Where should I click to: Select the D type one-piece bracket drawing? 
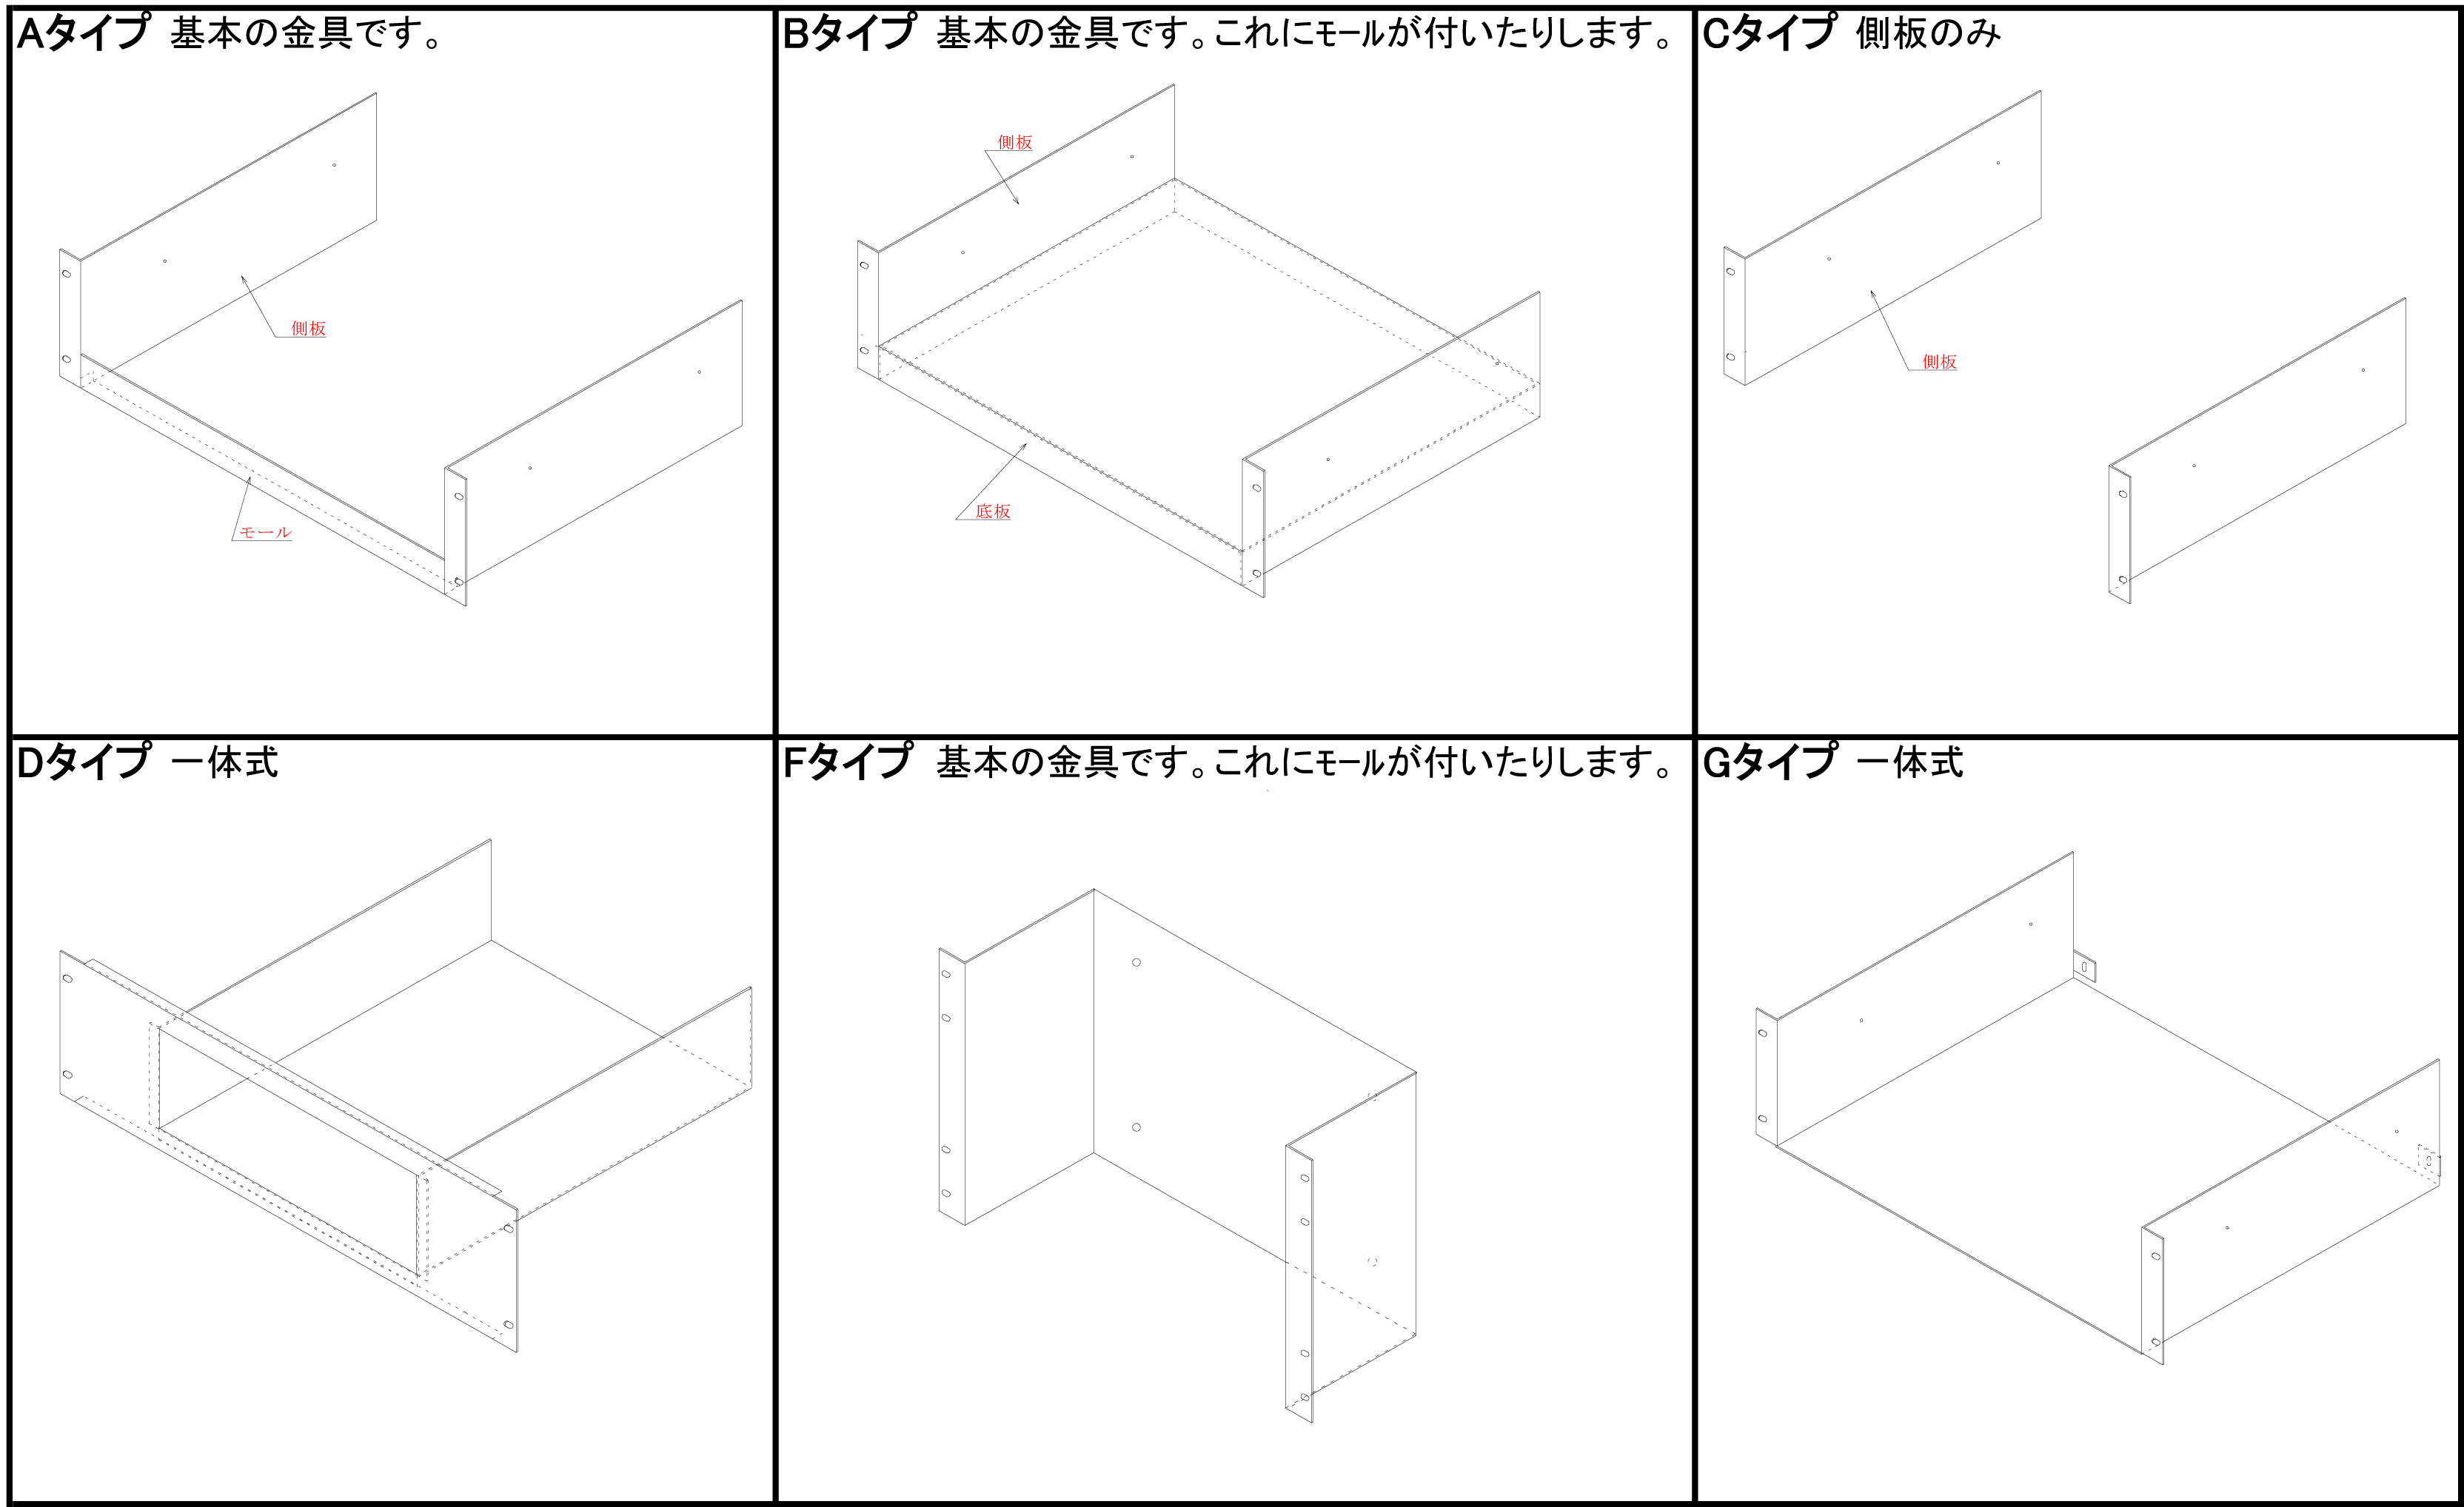[x=406, y=1096]
